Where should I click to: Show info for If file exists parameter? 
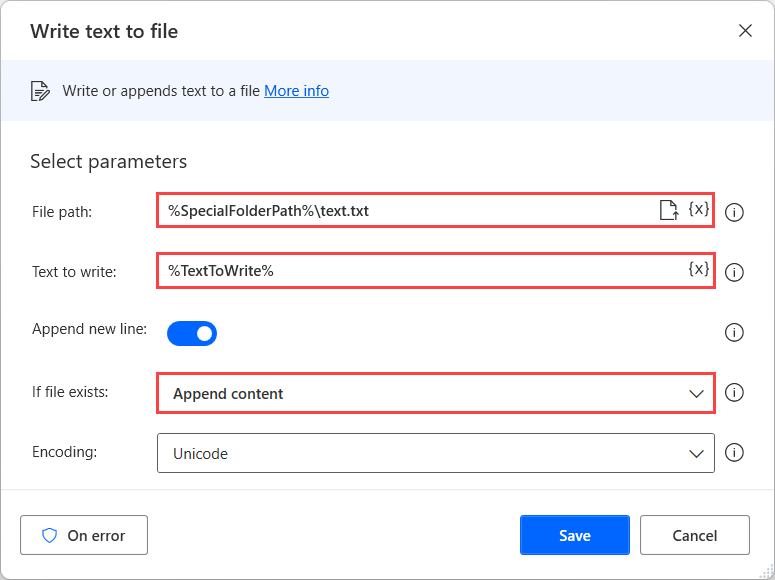pyautogui.click(x=734, y=393)
